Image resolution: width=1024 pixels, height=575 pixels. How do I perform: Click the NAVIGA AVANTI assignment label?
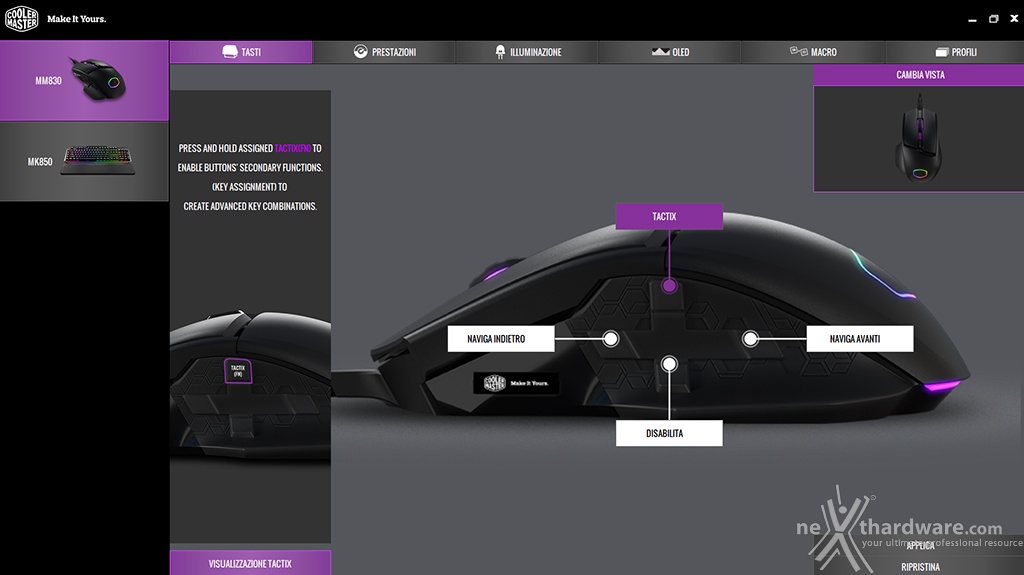[859, 338]
